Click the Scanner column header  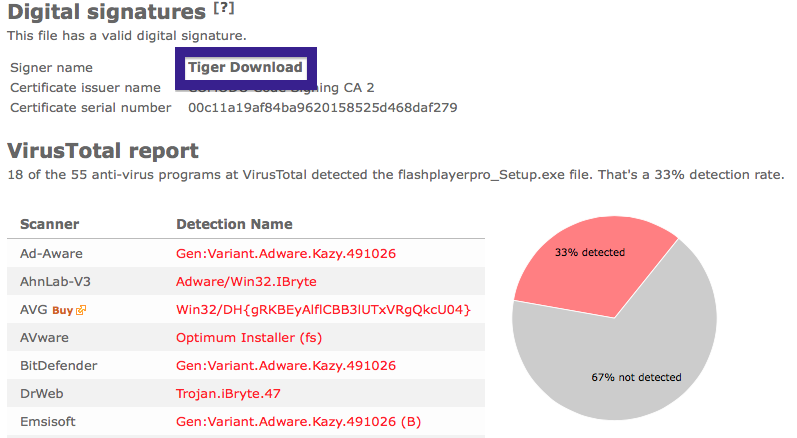pos(49,224)
